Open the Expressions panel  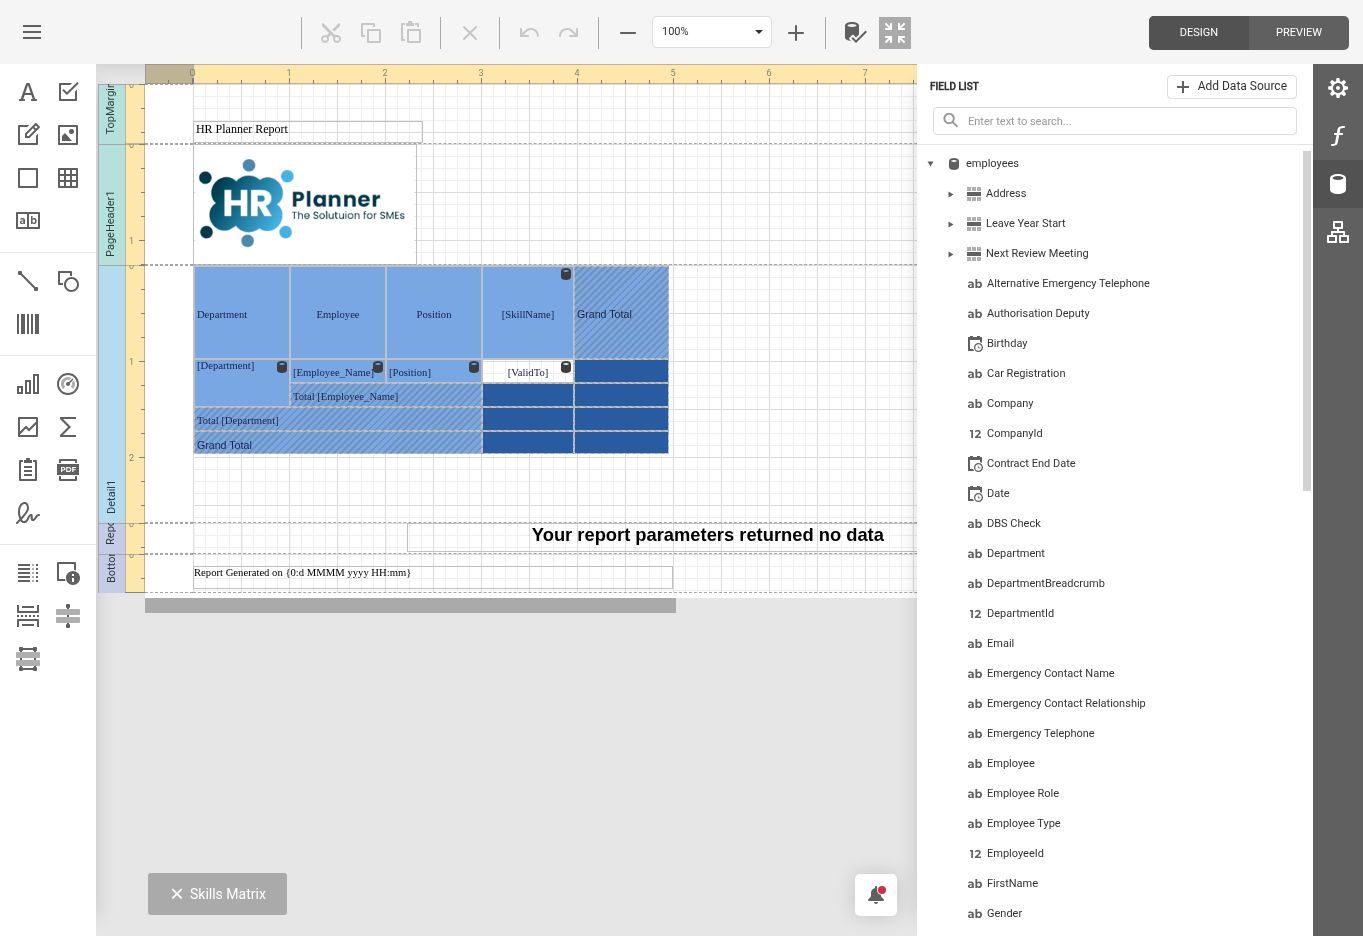coord(1338,136)
